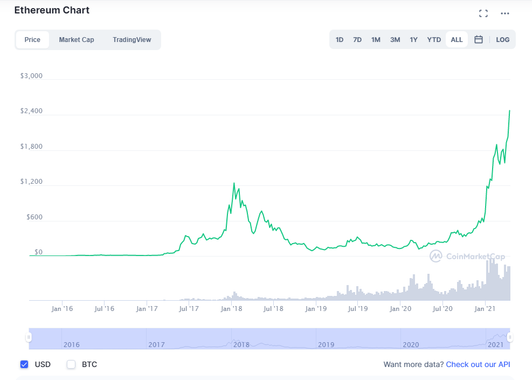The image size is (532, 380).
Task: Switch to the Price tab
Action: coord(32,40)
